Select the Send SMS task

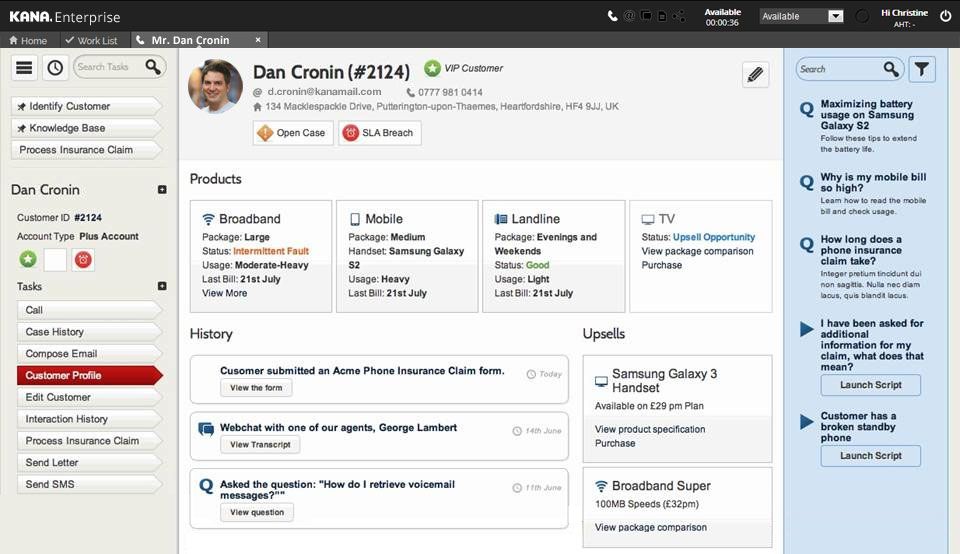(89, 484)
